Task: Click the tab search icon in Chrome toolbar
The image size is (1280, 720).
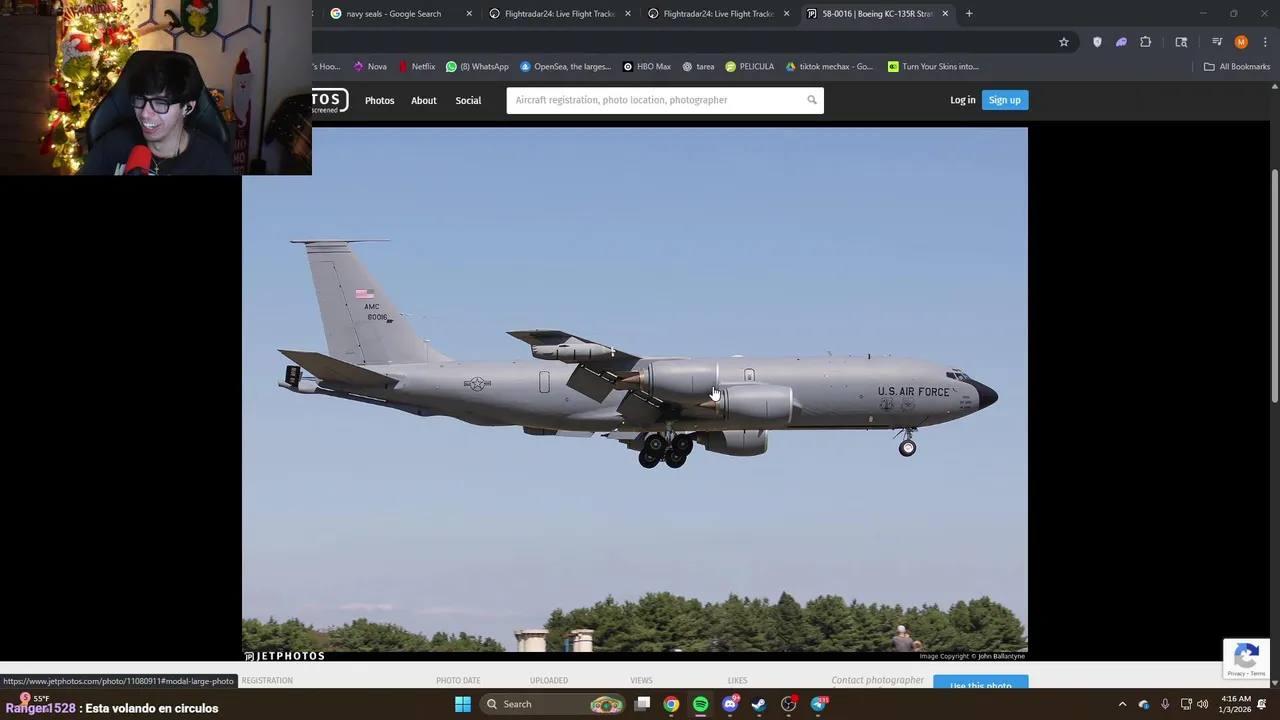Action: click(1181, 42)
